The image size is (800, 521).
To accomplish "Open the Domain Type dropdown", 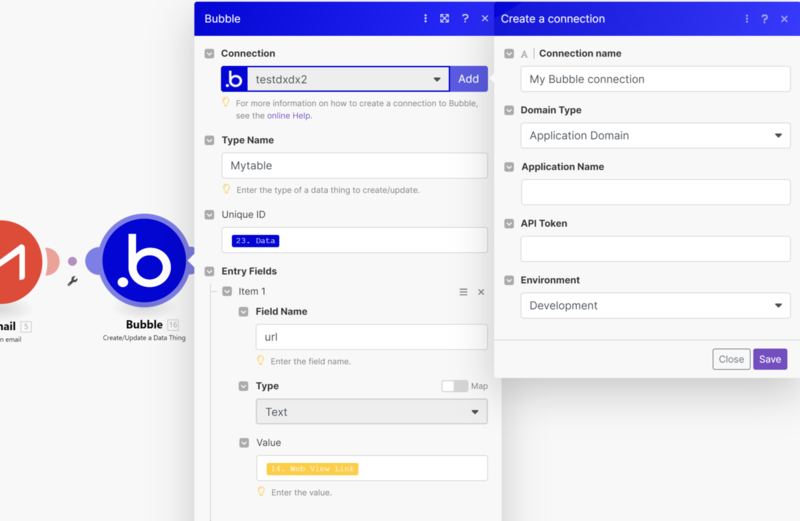I will pos(656,136).
